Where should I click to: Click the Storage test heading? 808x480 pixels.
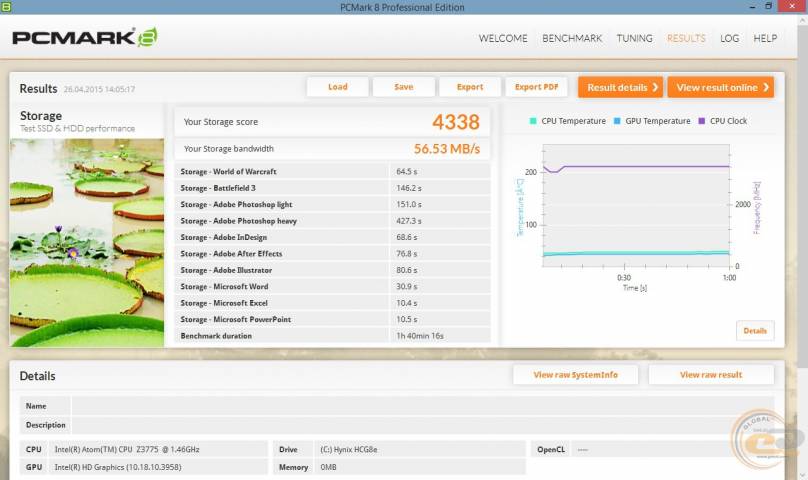[x=41, y=116]
